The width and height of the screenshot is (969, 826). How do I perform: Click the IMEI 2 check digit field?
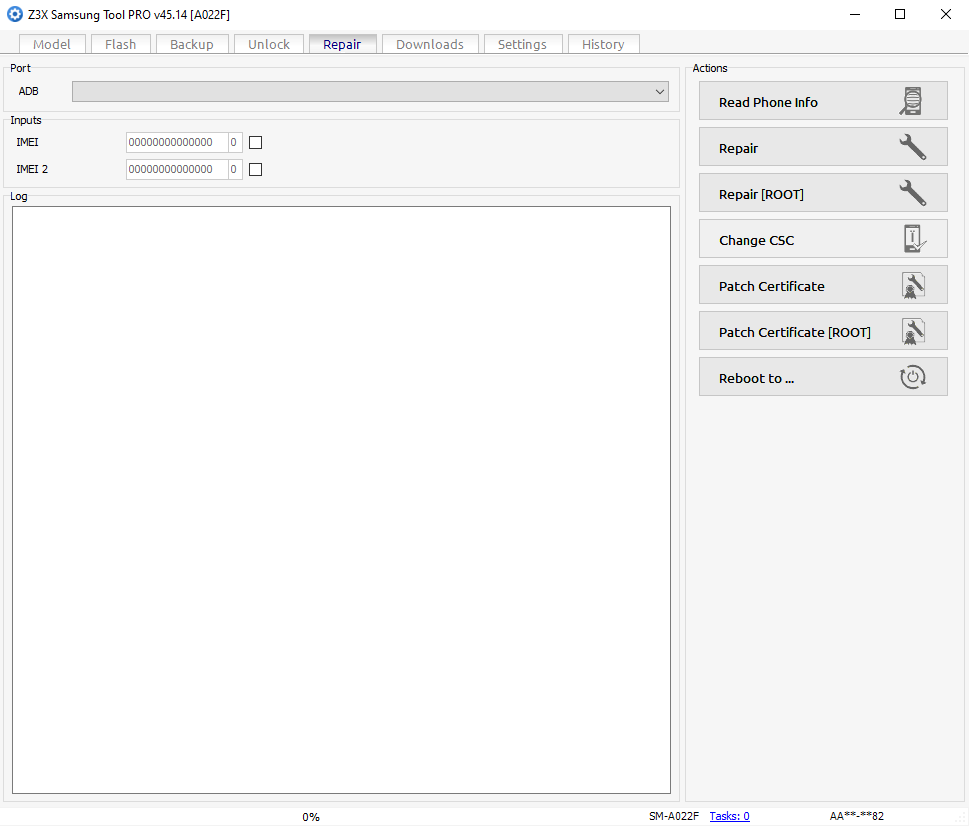click(234, 169)
